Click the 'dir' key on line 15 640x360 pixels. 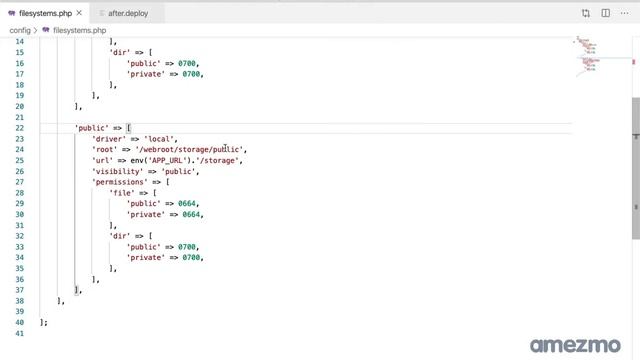click(120, 52)
